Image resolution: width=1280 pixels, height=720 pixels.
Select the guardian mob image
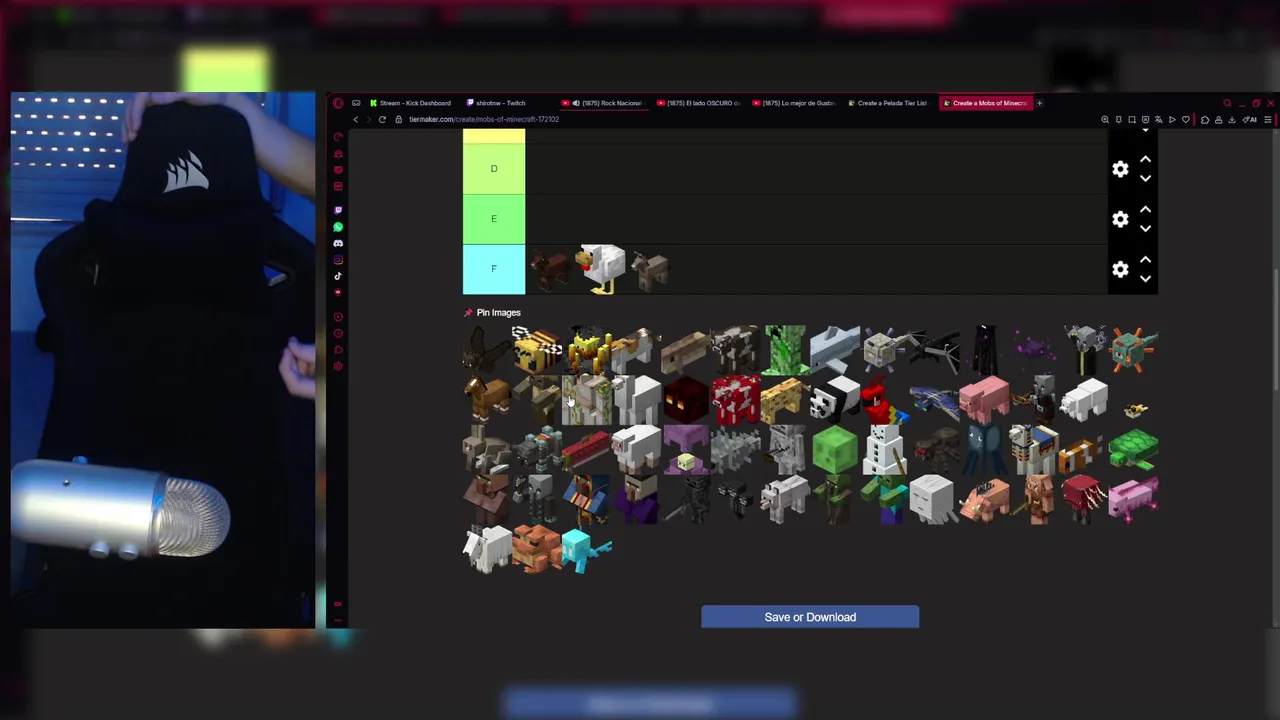pyautogui.click(x=1133, y=349)
